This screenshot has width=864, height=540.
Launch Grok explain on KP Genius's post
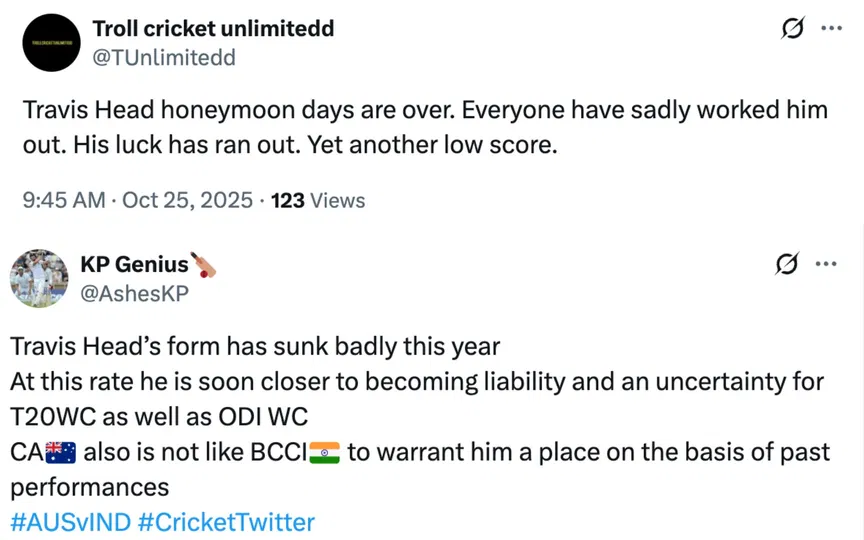pyautogui.click(x=787, y=264)
